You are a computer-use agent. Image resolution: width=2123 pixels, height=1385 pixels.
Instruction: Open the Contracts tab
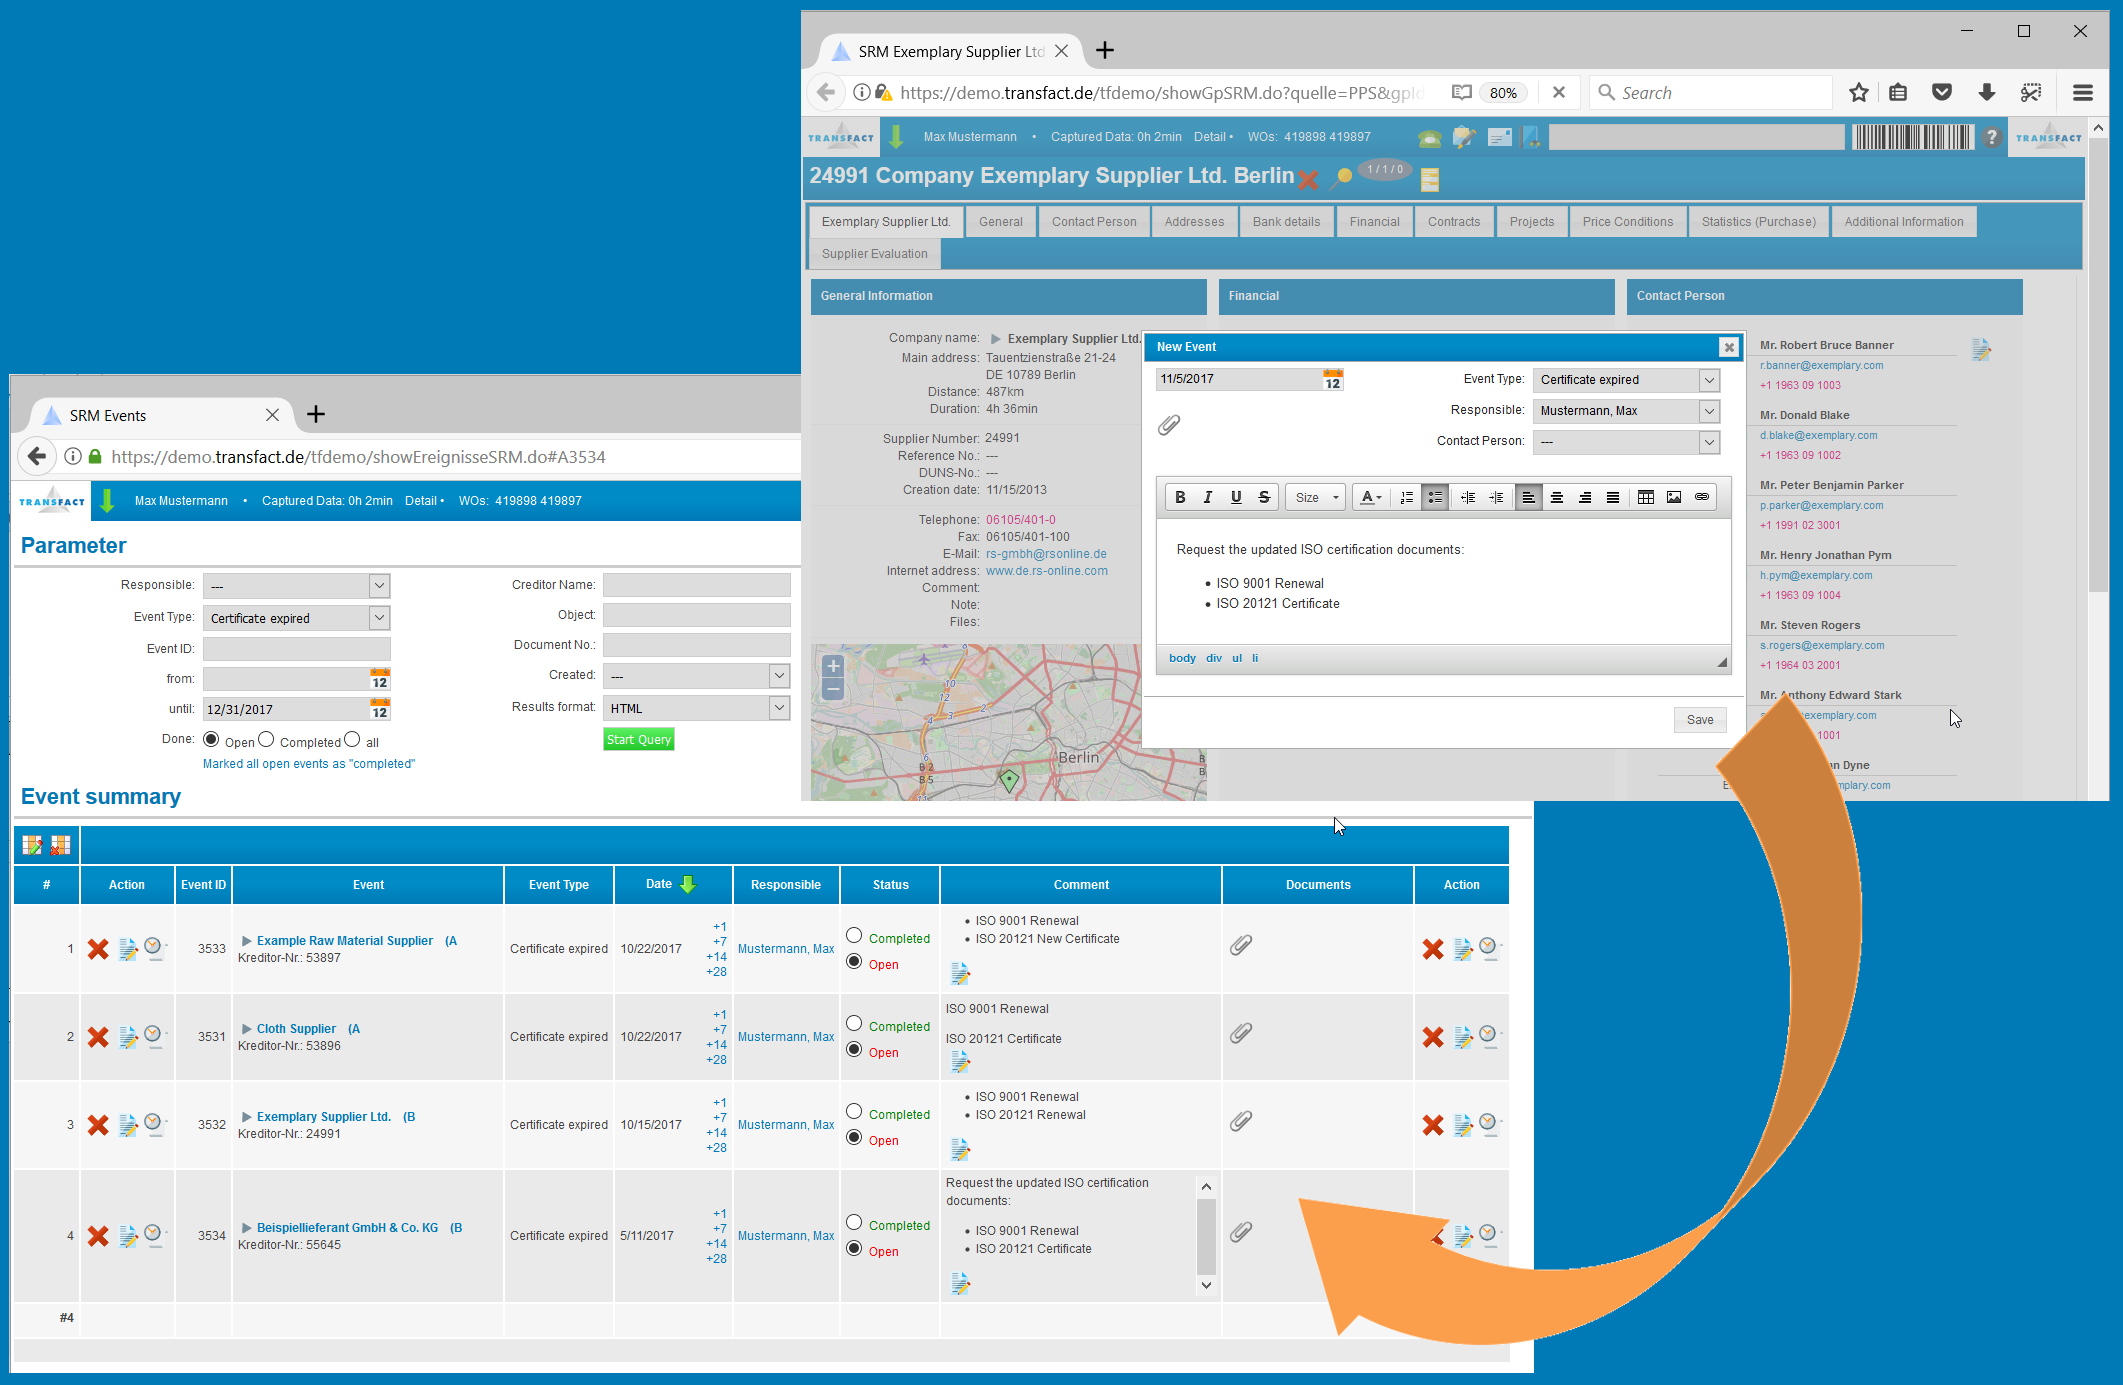point(1454,222)
